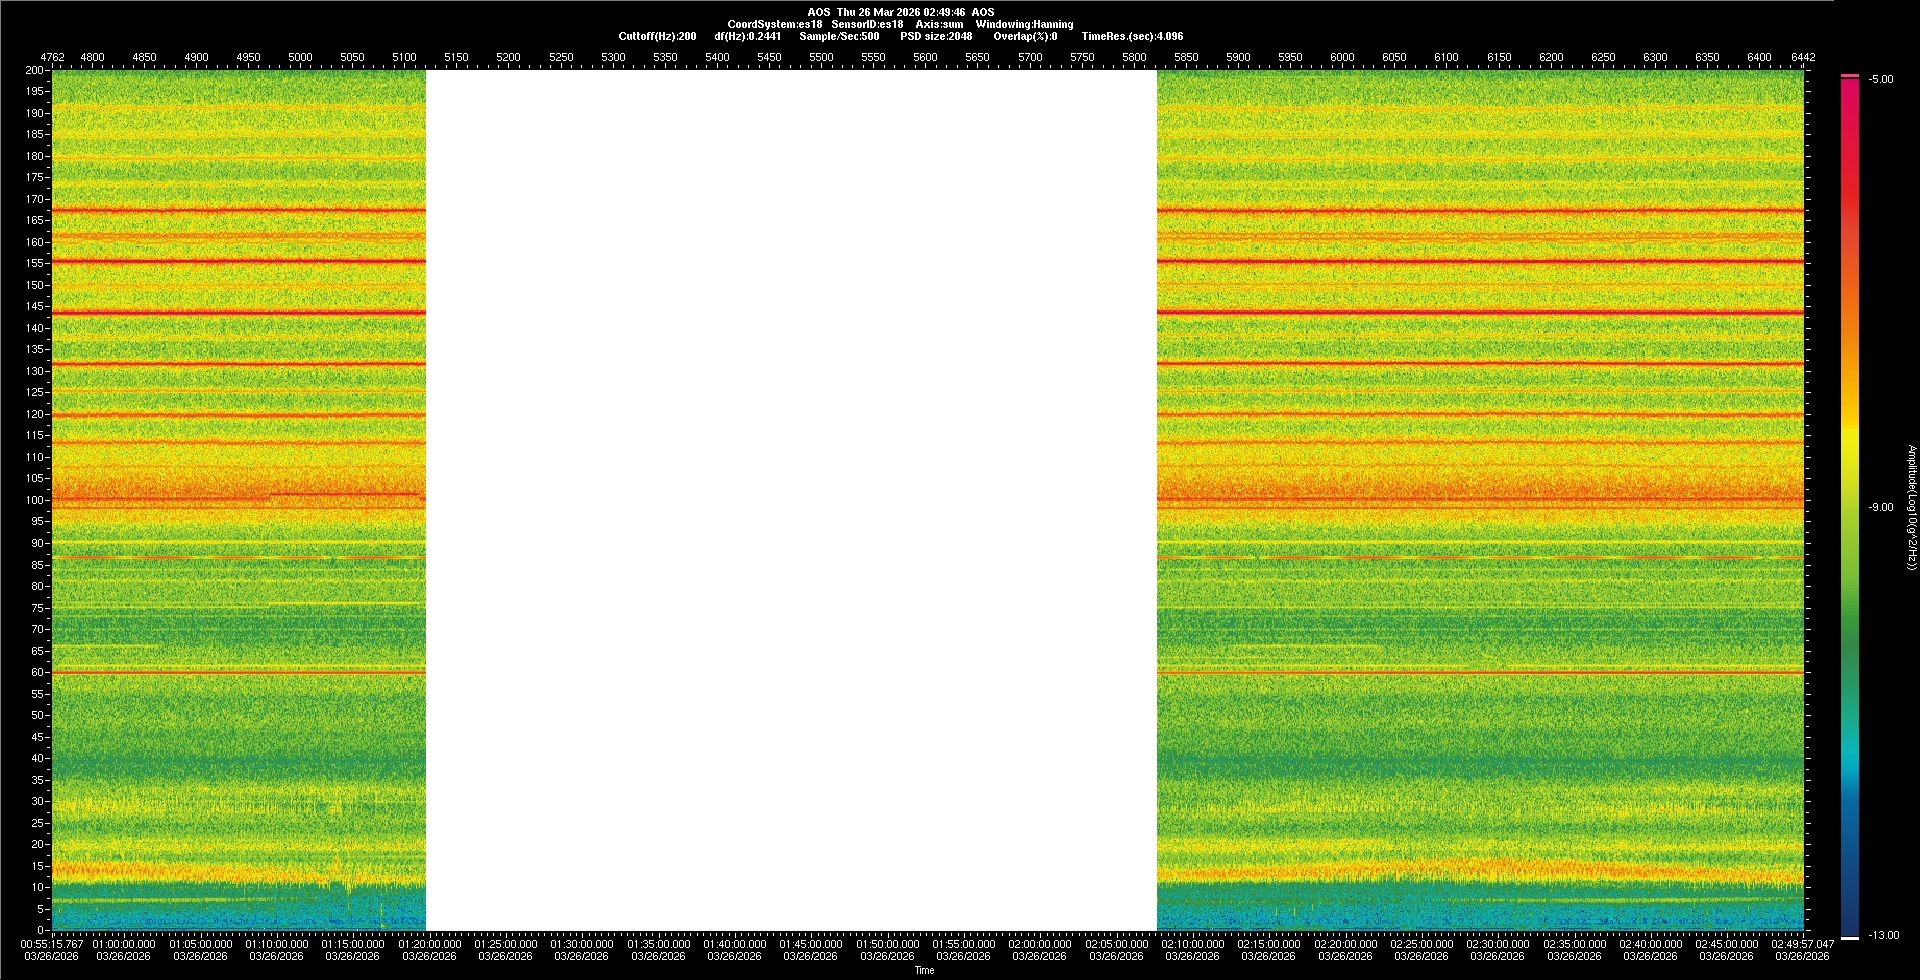Click the 200 Hz label at the axis top
1920x980 pixels.
point(35,71)
